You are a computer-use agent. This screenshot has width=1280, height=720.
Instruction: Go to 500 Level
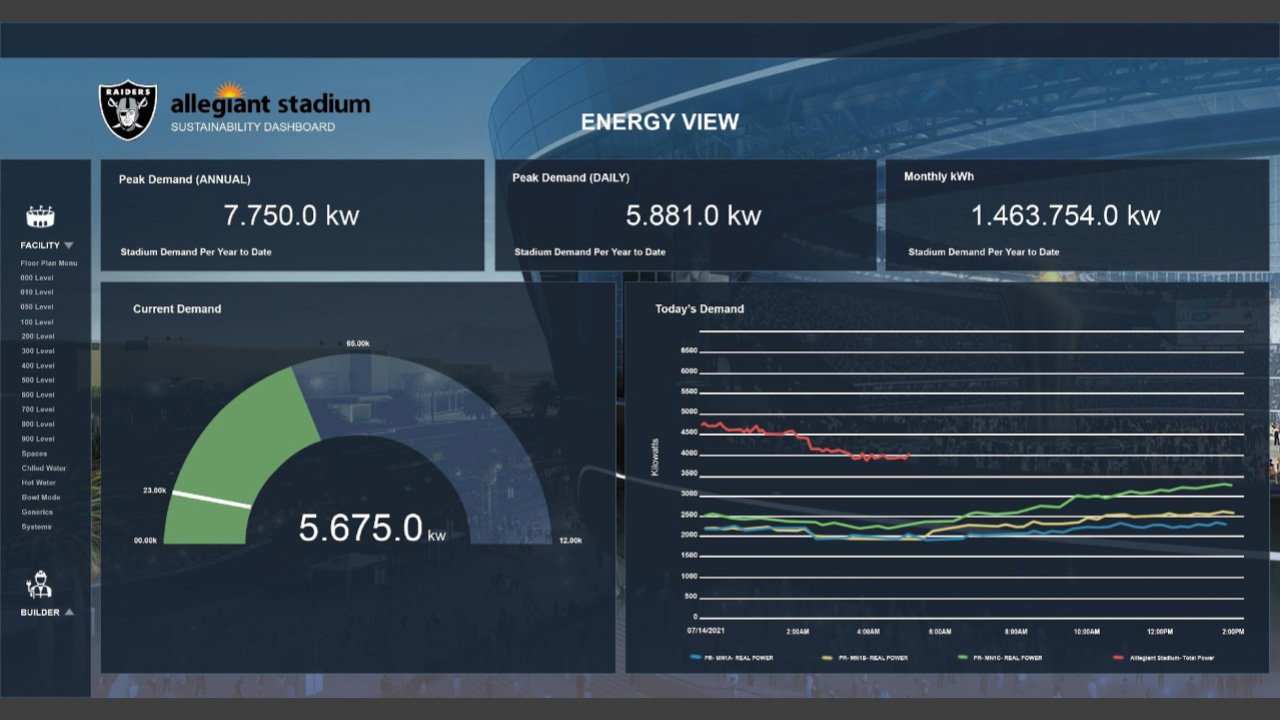37,380
